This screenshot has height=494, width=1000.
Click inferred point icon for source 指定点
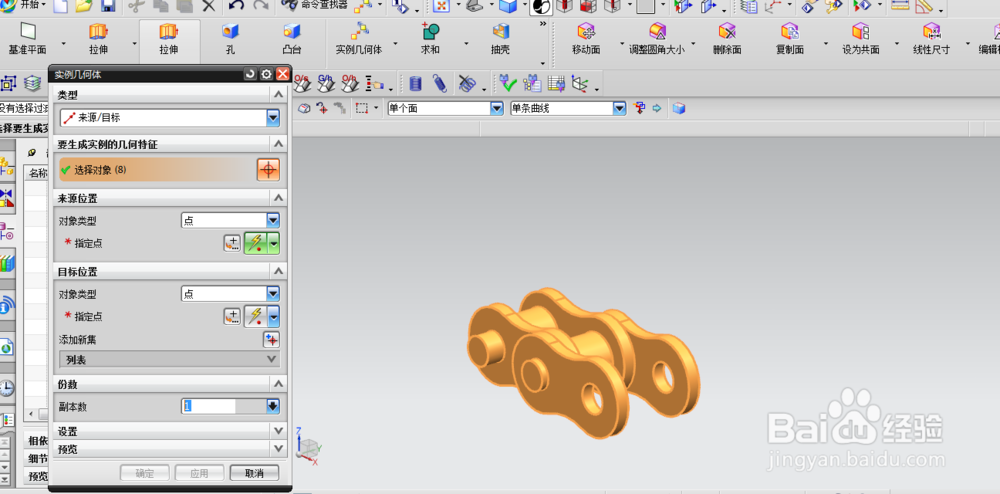[x=255, y=243]
